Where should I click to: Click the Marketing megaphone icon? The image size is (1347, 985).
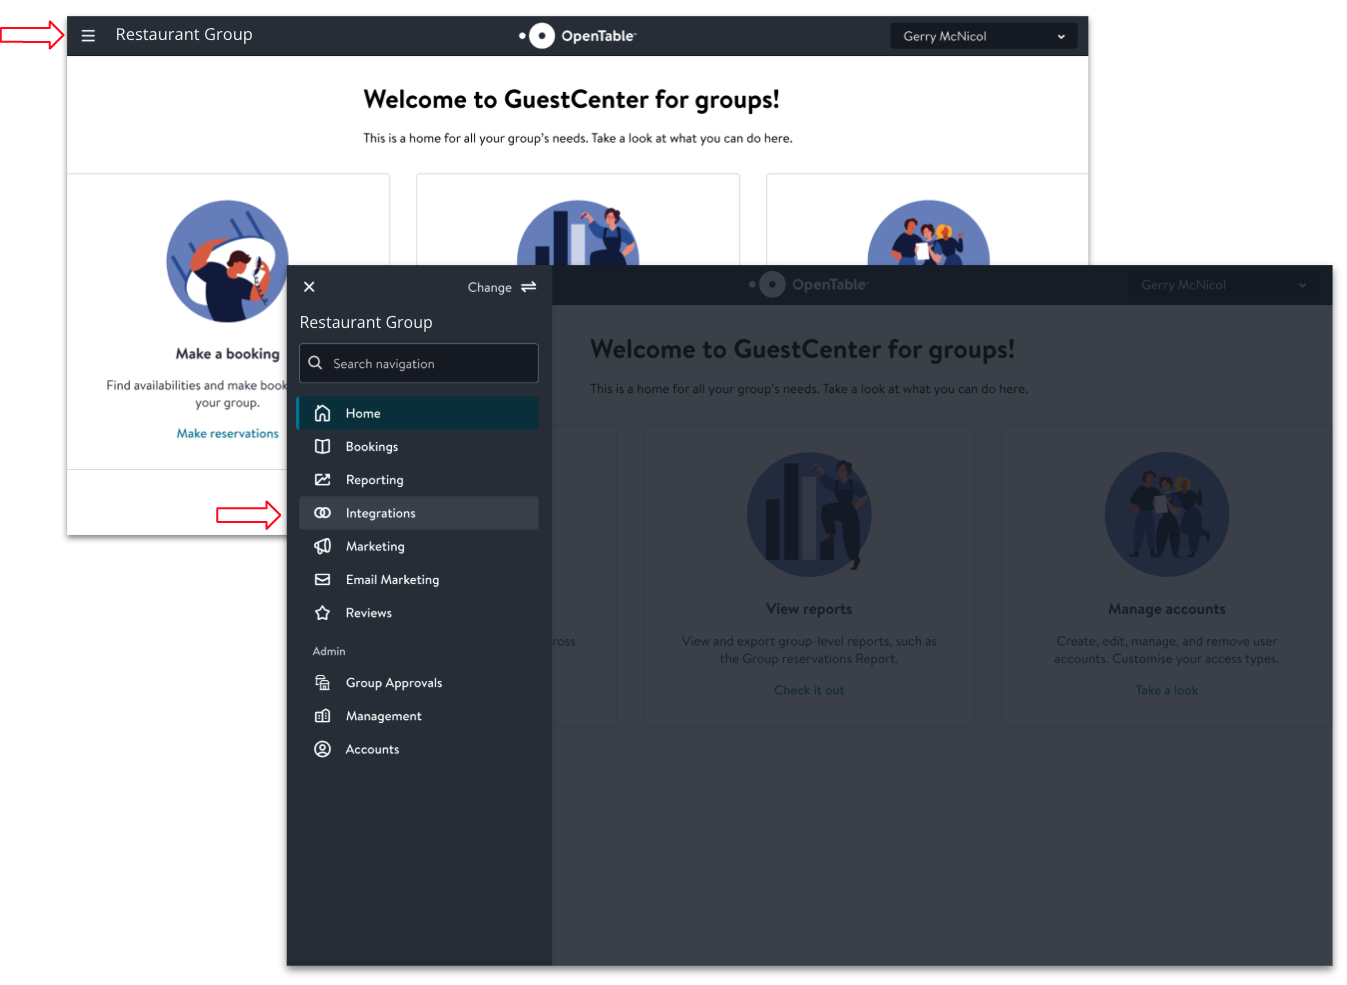click(322, 546)
